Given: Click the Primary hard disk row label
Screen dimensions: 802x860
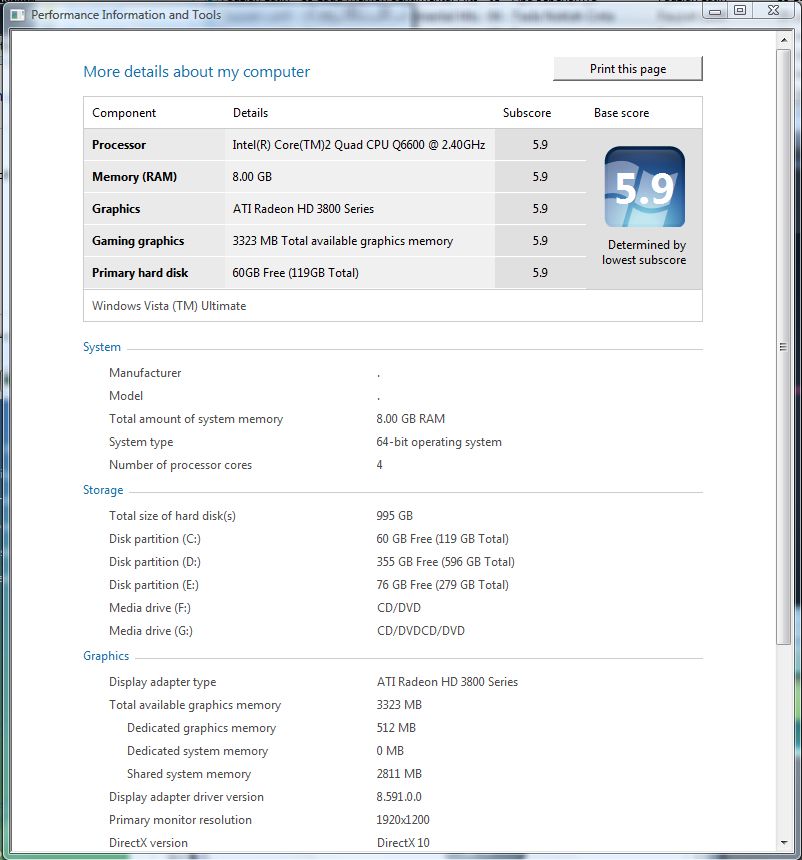Looking at the screenshot, I should [x=140, y=273].
